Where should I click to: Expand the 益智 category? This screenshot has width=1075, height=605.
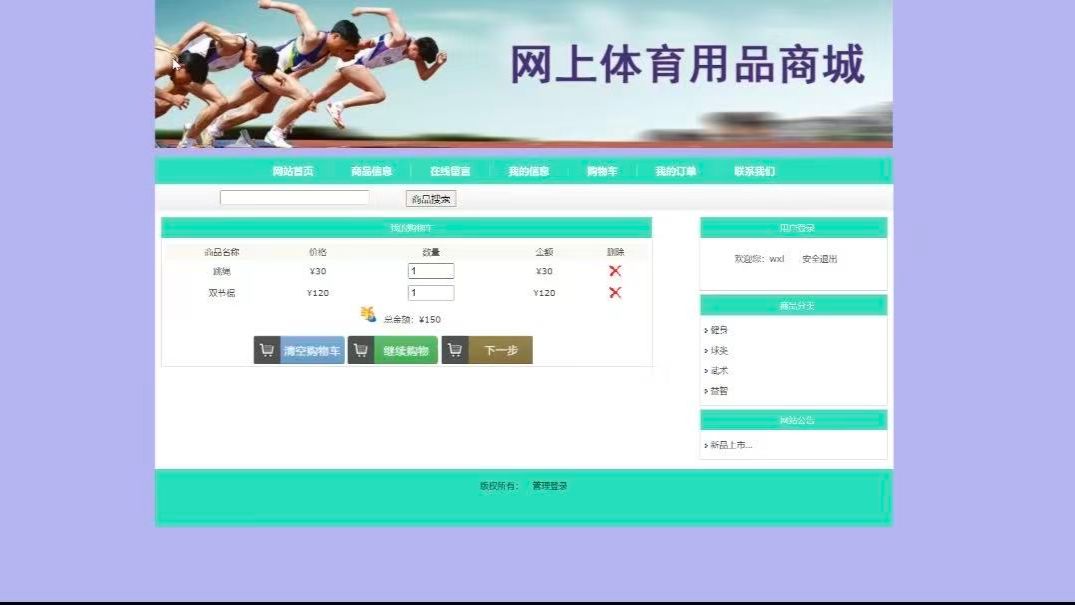click(718, 390)
